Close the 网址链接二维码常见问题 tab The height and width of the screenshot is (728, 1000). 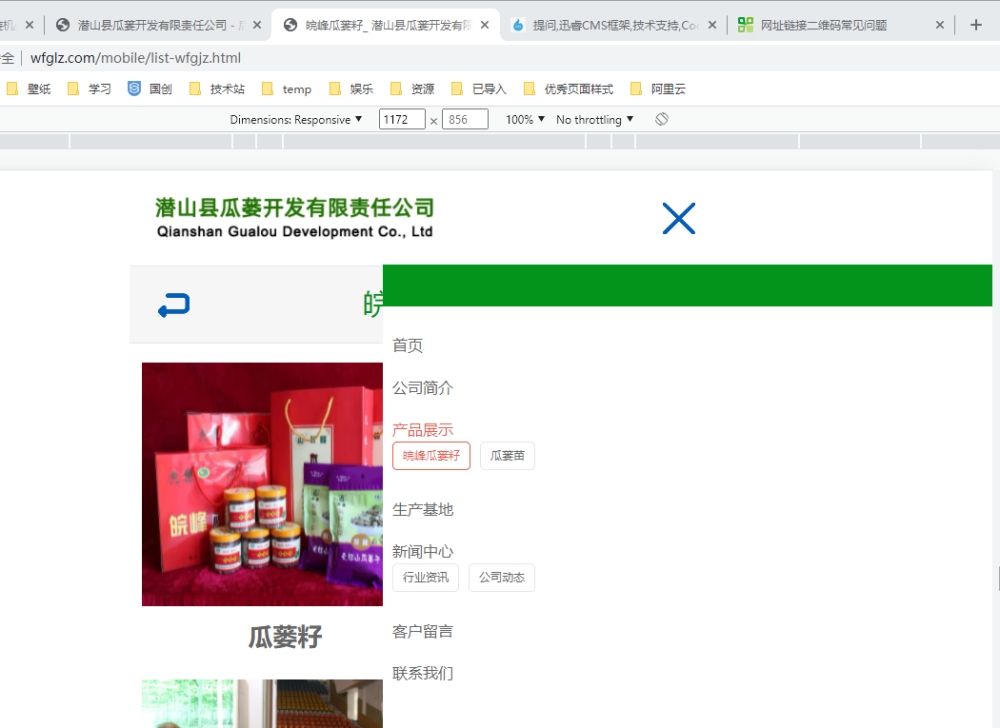coord(939,25)
